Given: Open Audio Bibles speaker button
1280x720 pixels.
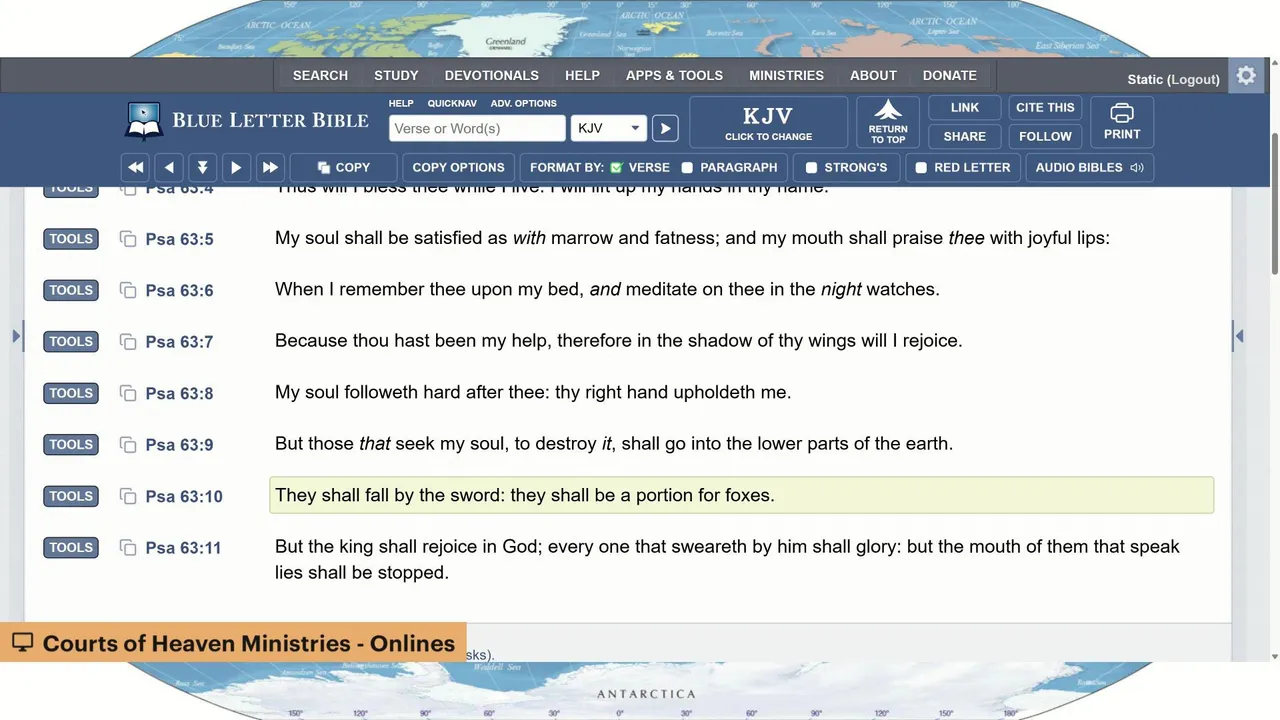Looking at the screenshot, I should (1090, 167).
